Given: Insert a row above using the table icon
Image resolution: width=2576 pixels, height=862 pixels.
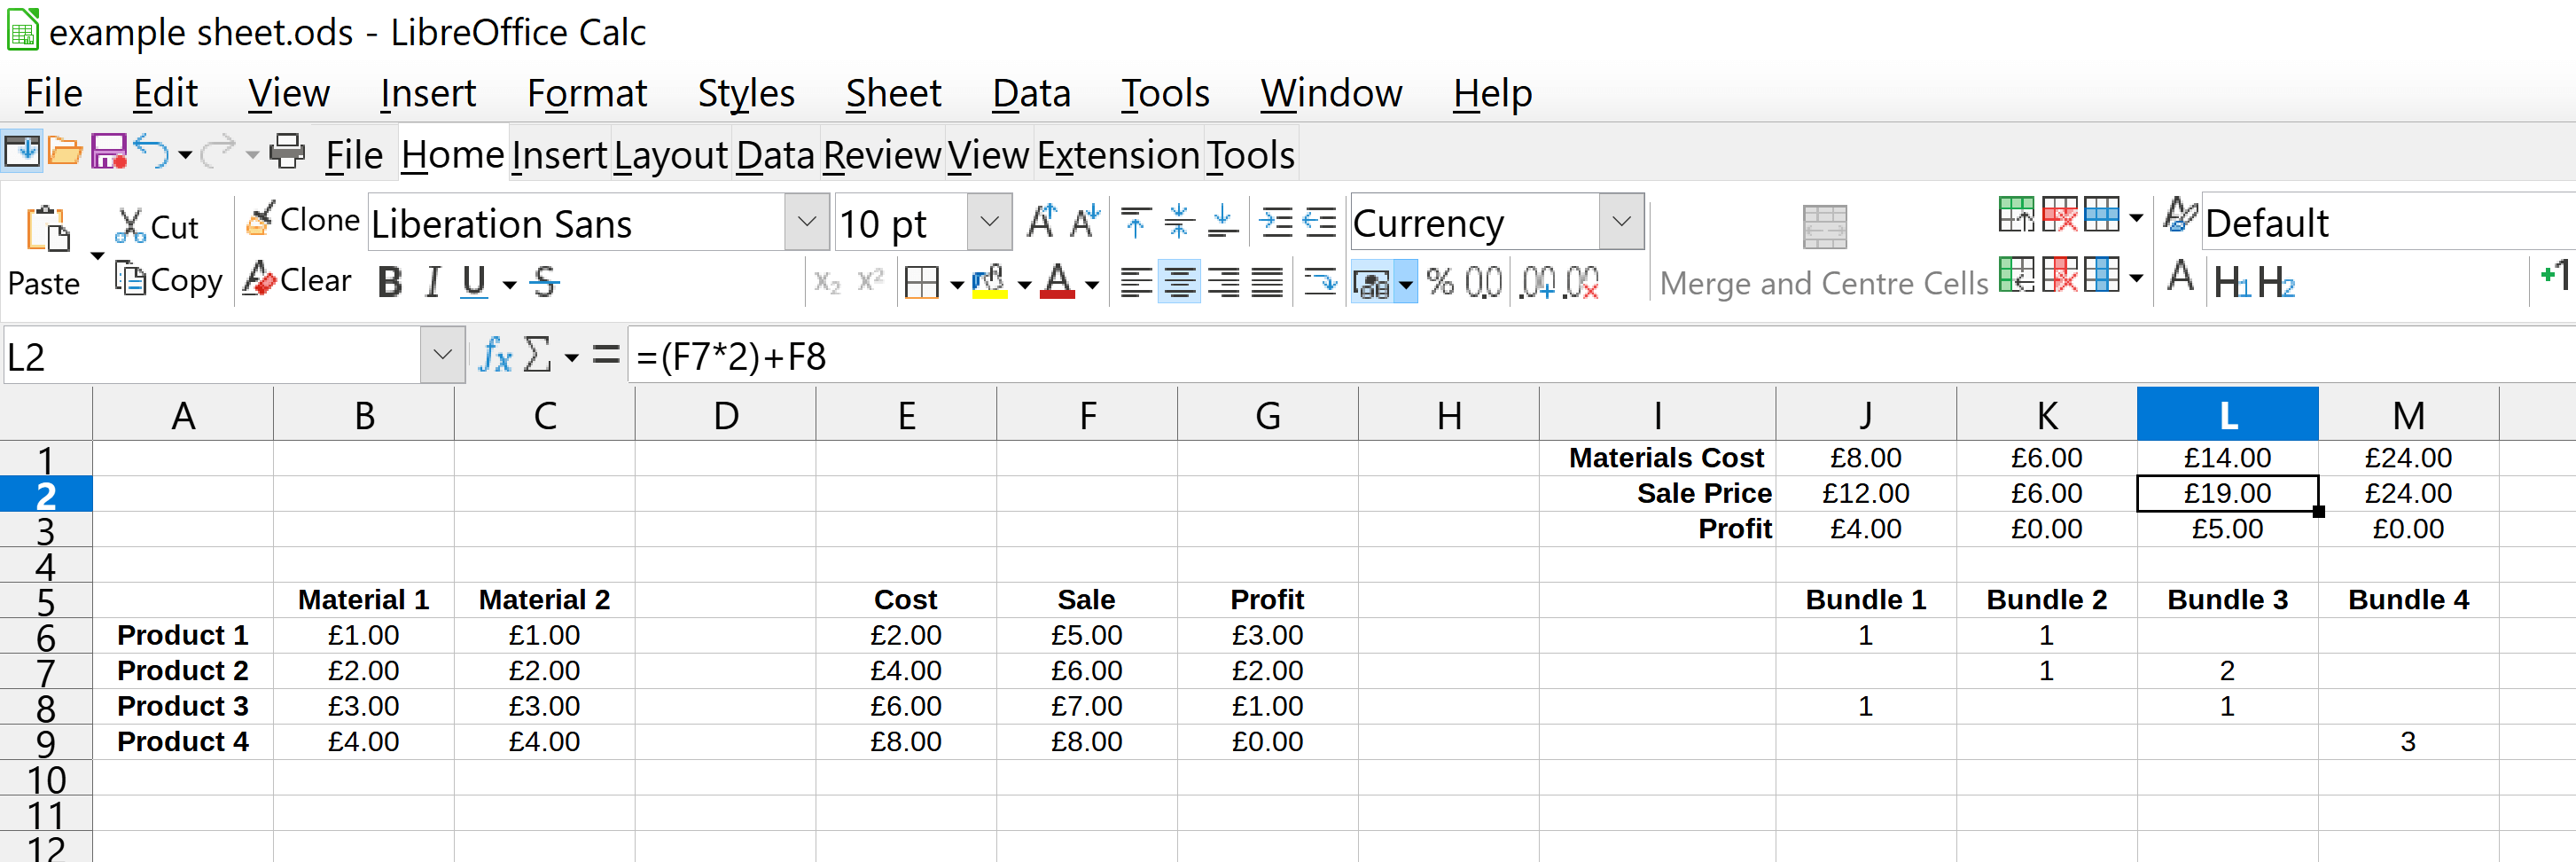Looking at the screenshot, I should click(x=2015, y=215).
